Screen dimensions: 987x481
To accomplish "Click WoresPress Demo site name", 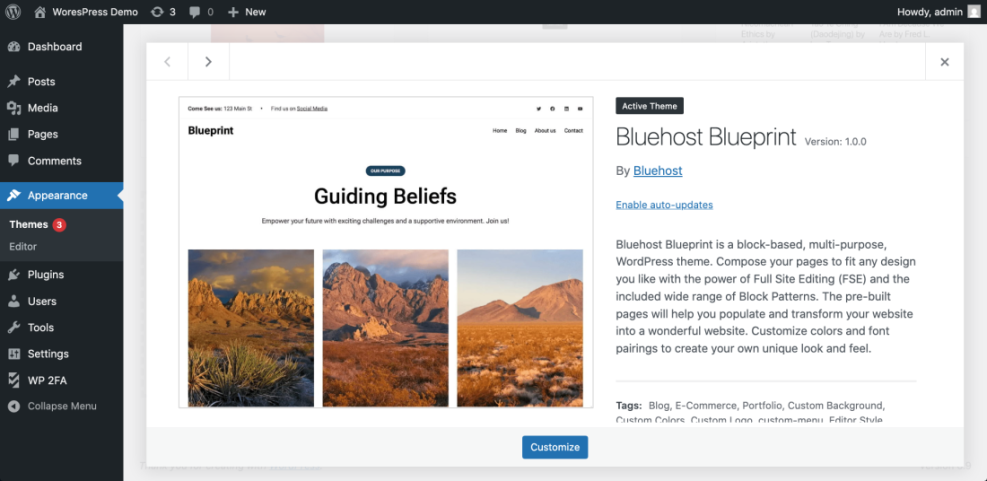I will point(95,11).
